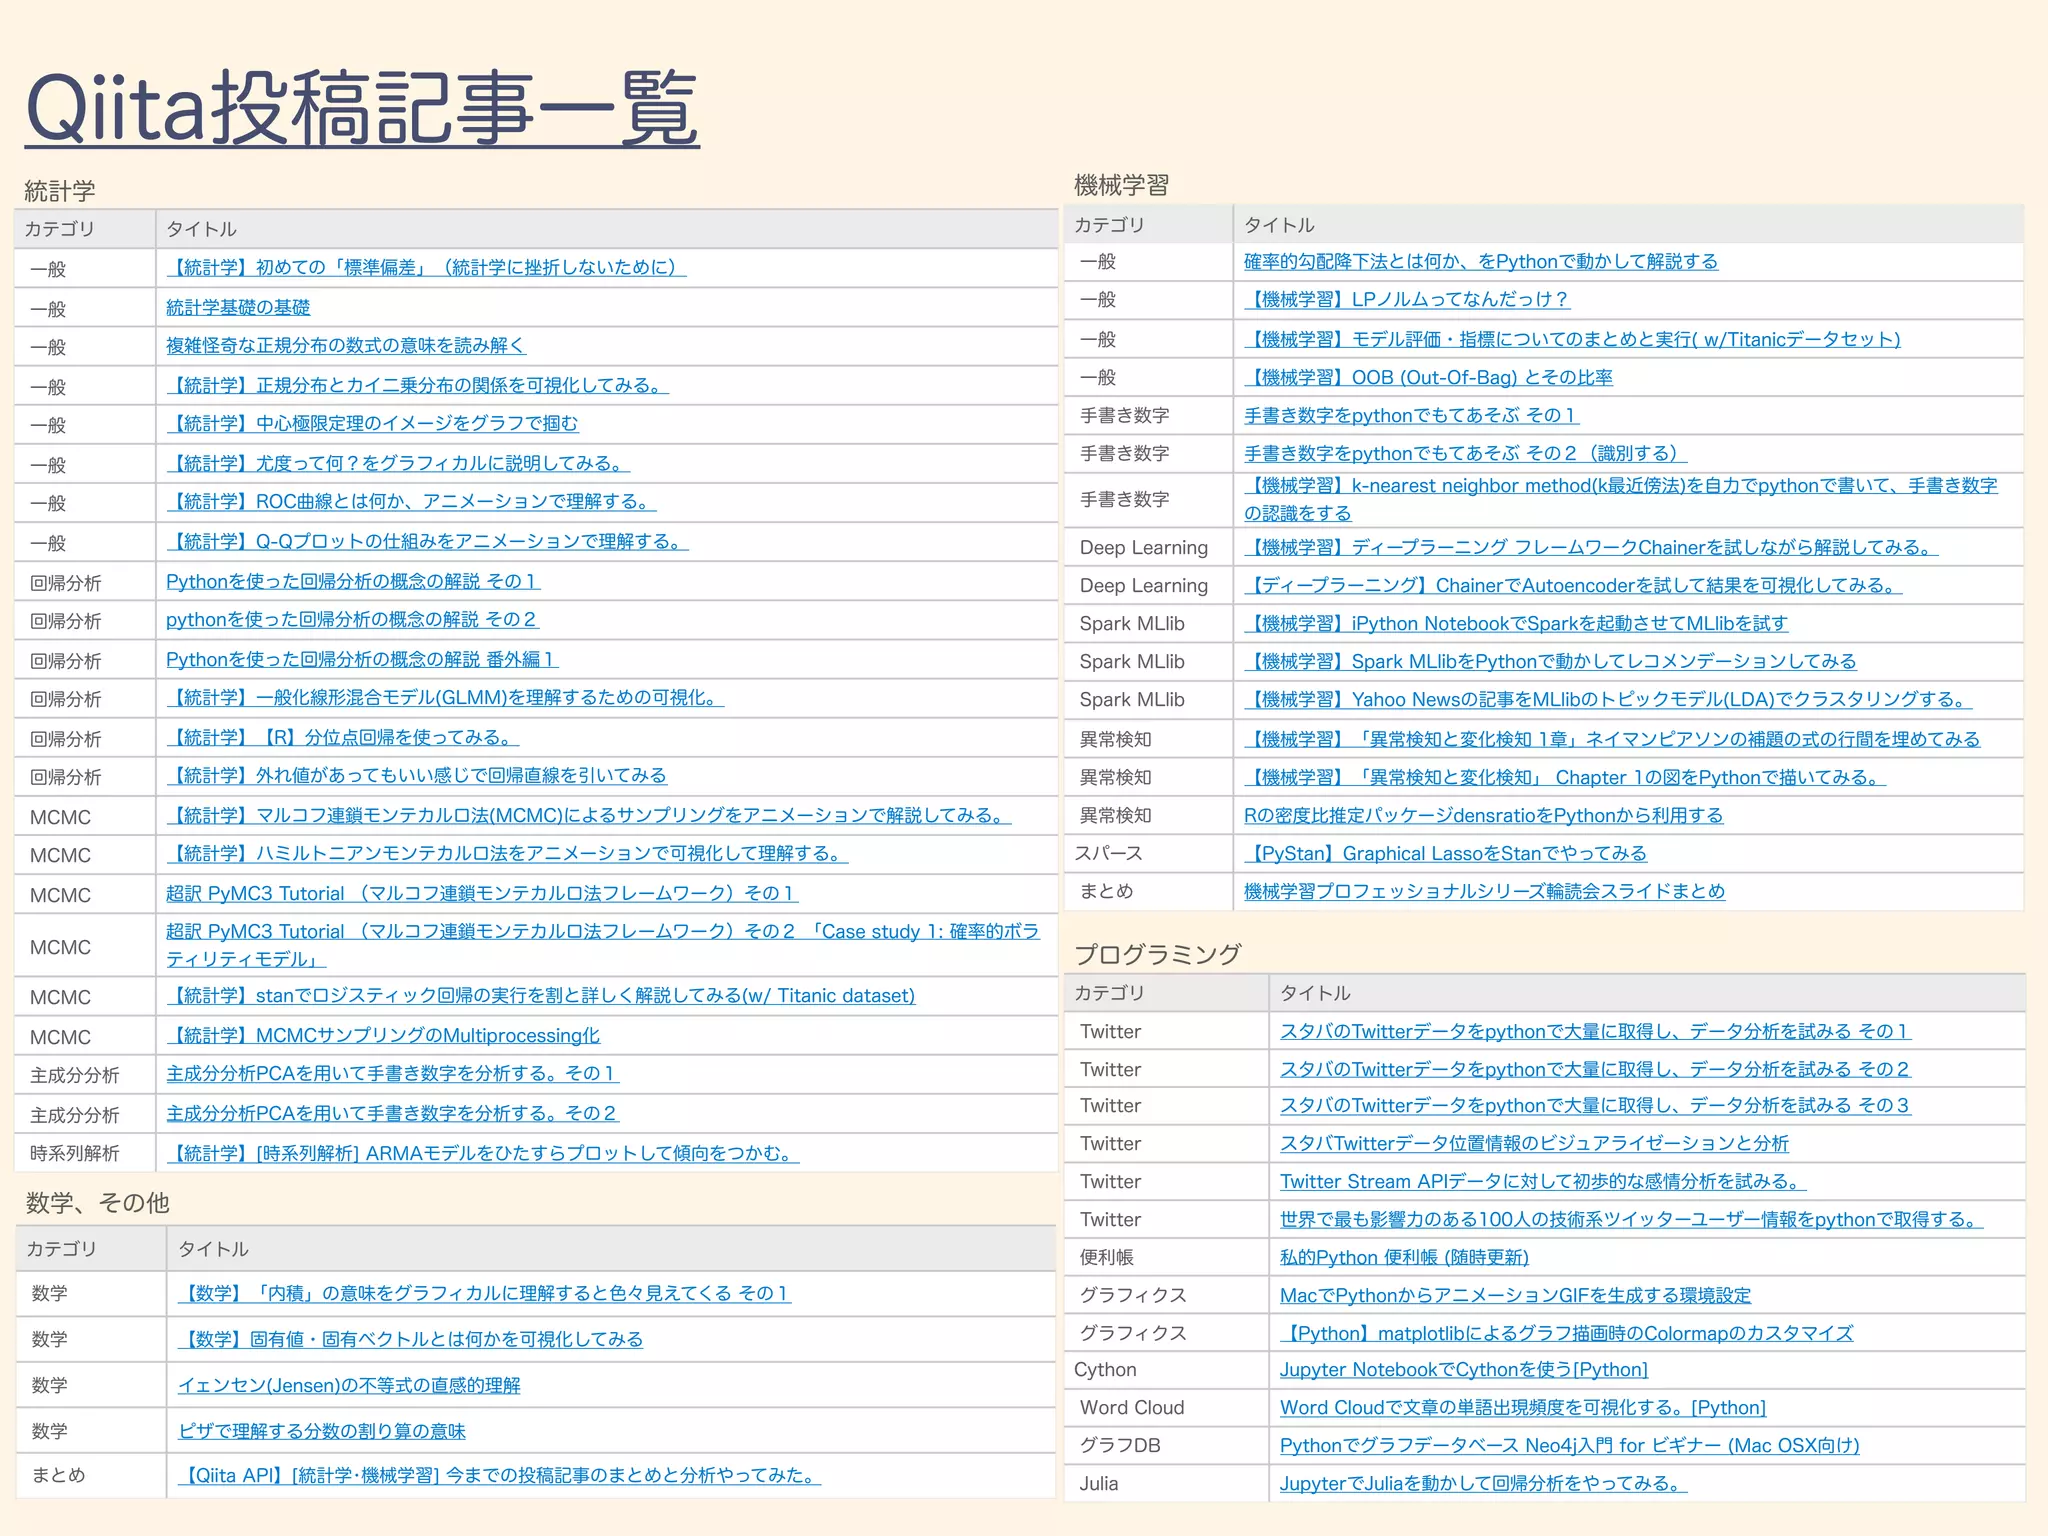
Task: Click MCMCサンプリングのMultiprocessing化 link
Action: tap(383, 1035)
